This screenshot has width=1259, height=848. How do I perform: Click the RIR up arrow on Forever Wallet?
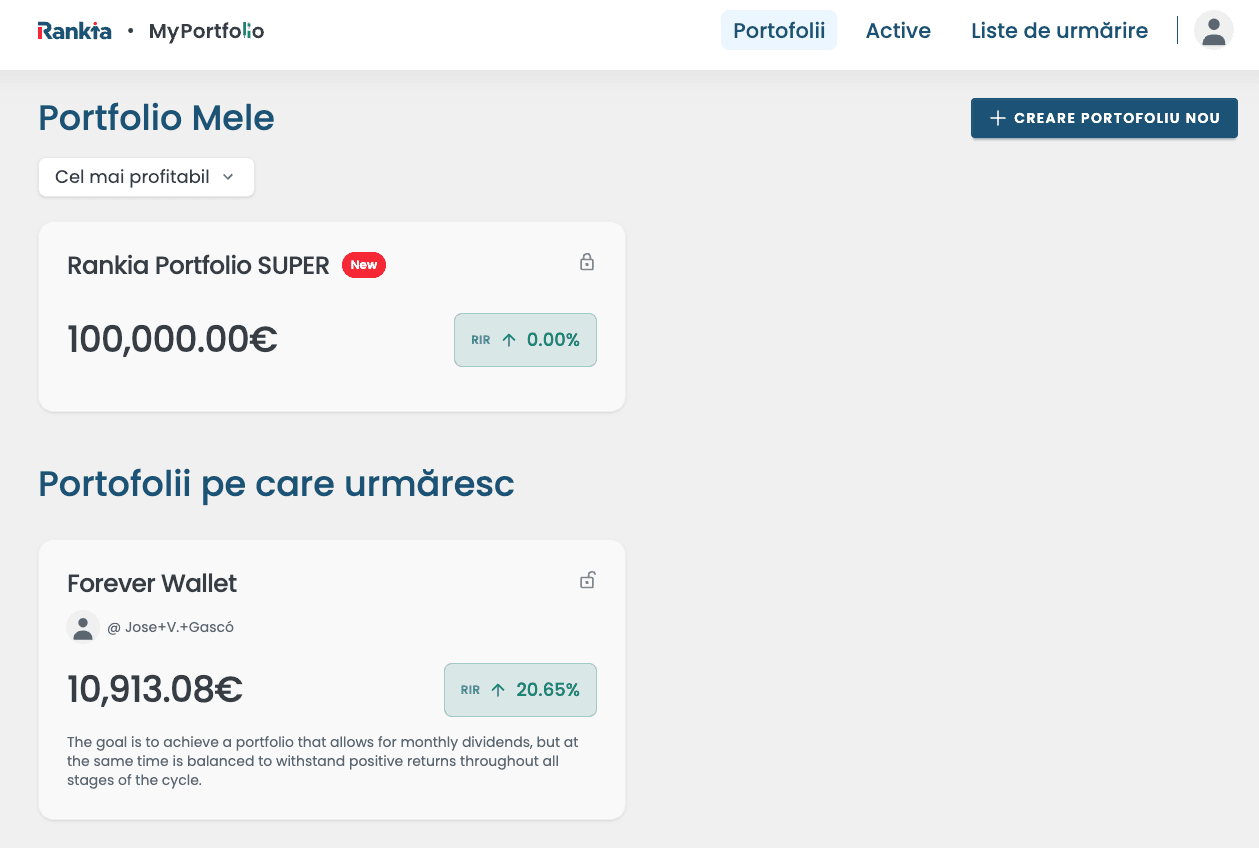(x=498, y=689)
